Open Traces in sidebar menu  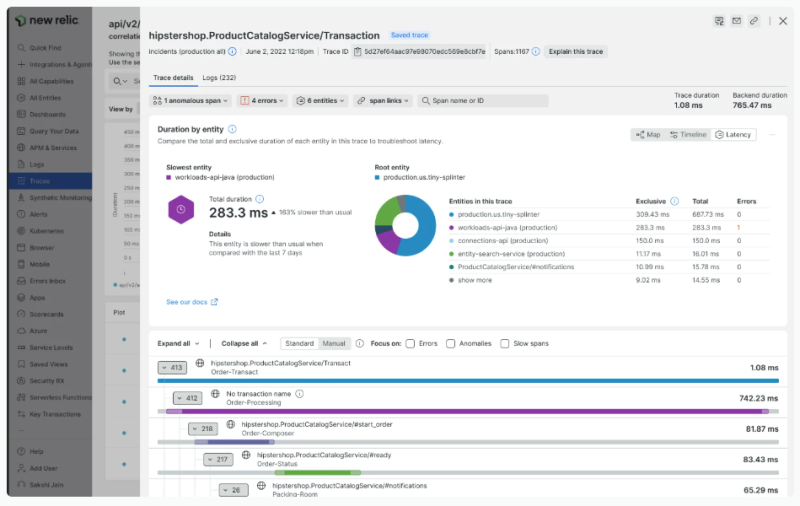pyautogui.click(x=50, y=181)
